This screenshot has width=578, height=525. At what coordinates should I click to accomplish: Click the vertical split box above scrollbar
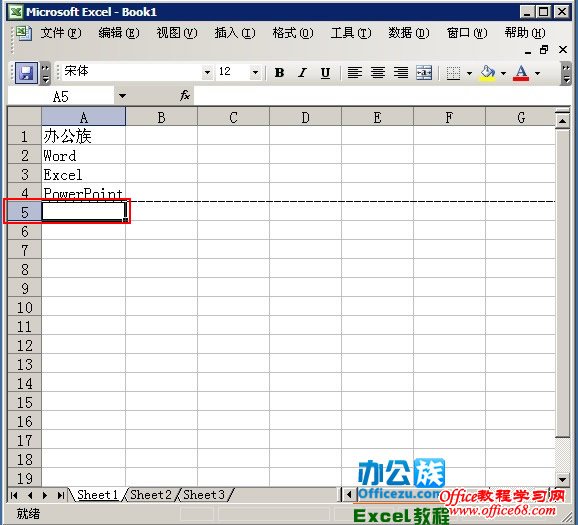pos(563,111)
